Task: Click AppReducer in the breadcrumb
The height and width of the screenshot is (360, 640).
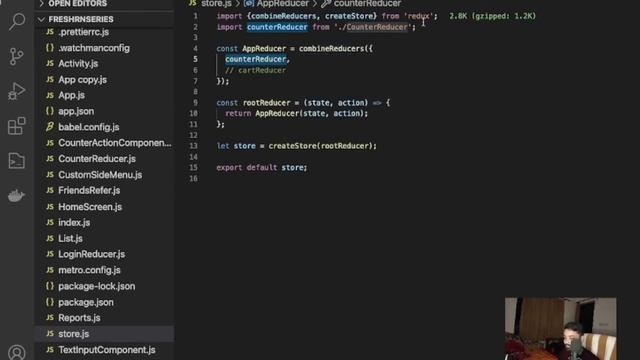Action: coord(282,4)
